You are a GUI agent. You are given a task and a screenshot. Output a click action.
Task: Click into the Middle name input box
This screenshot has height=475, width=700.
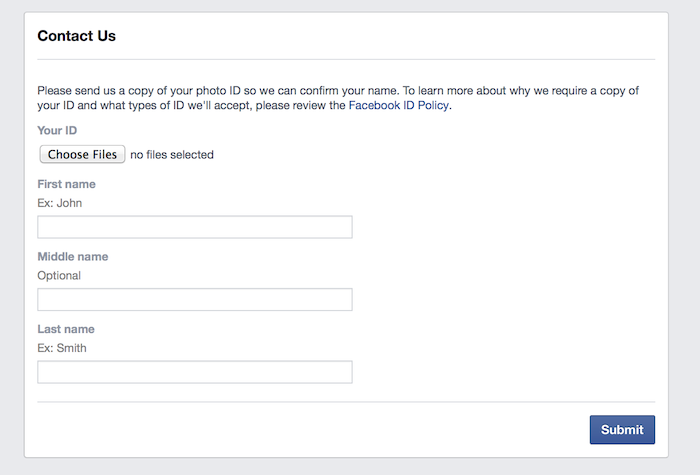(x=194, y=300)
